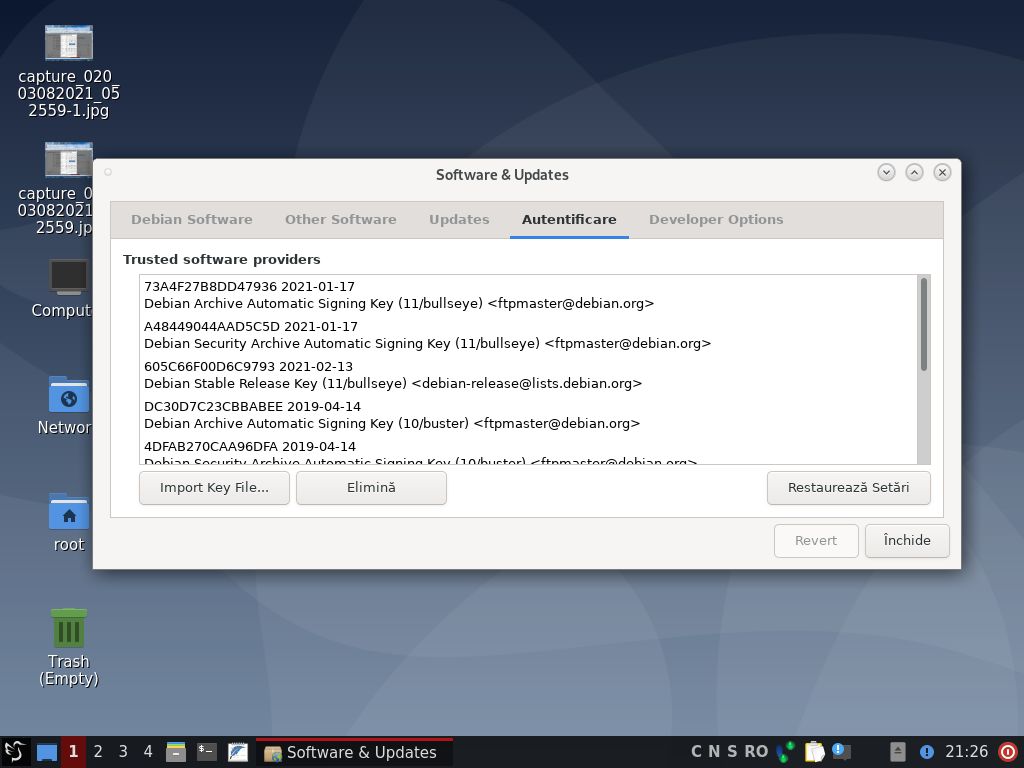Click the blue exclamation tray icon

(927, 752)
